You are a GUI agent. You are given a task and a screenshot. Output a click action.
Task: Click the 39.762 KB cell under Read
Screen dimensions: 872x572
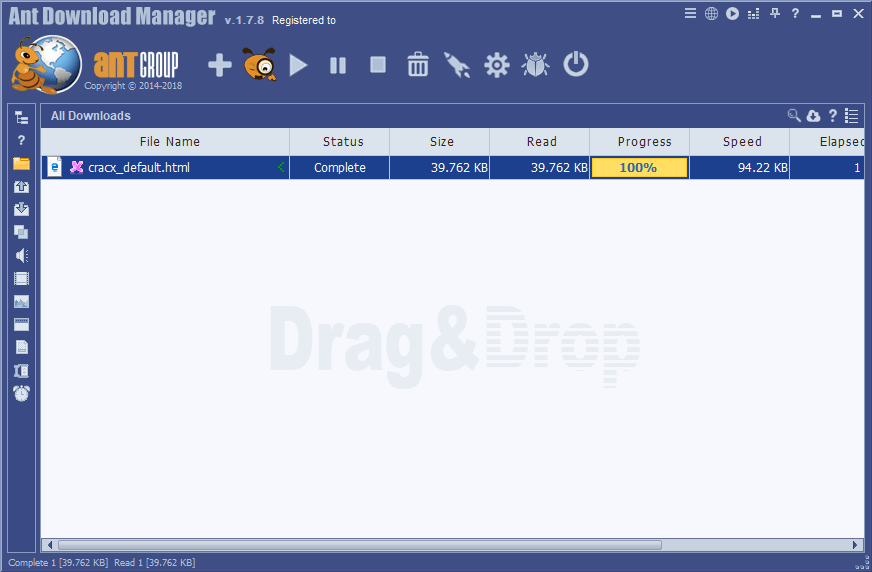[x=540, y=167]
